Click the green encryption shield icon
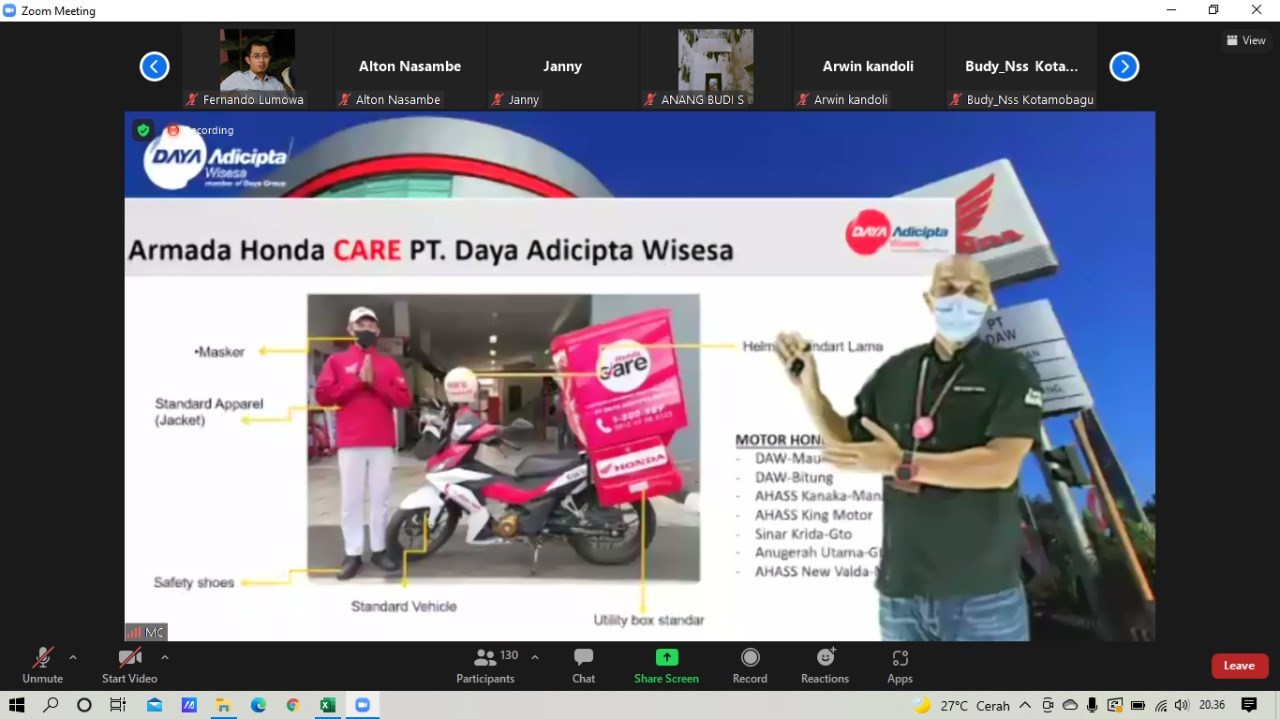1280x719 pixels. pyautogui.click(x=144, y=130)
